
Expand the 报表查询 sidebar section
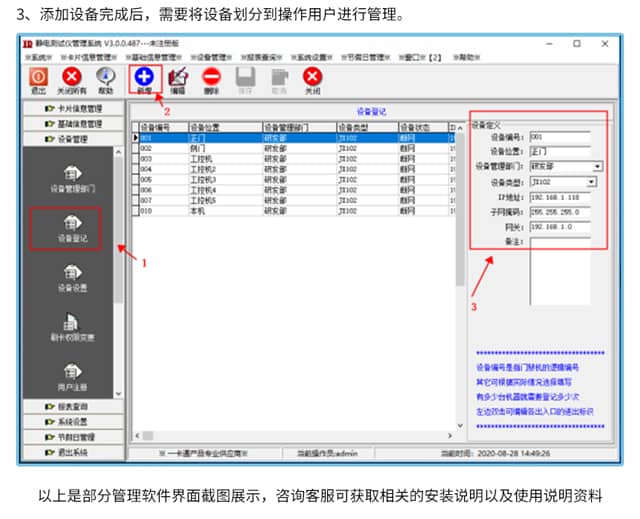[76, 406]
